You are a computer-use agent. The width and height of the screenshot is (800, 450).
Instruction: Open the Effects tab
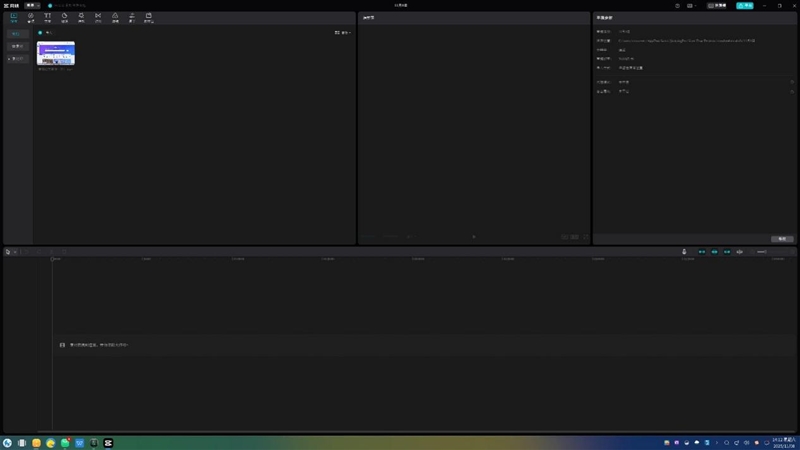81,17
